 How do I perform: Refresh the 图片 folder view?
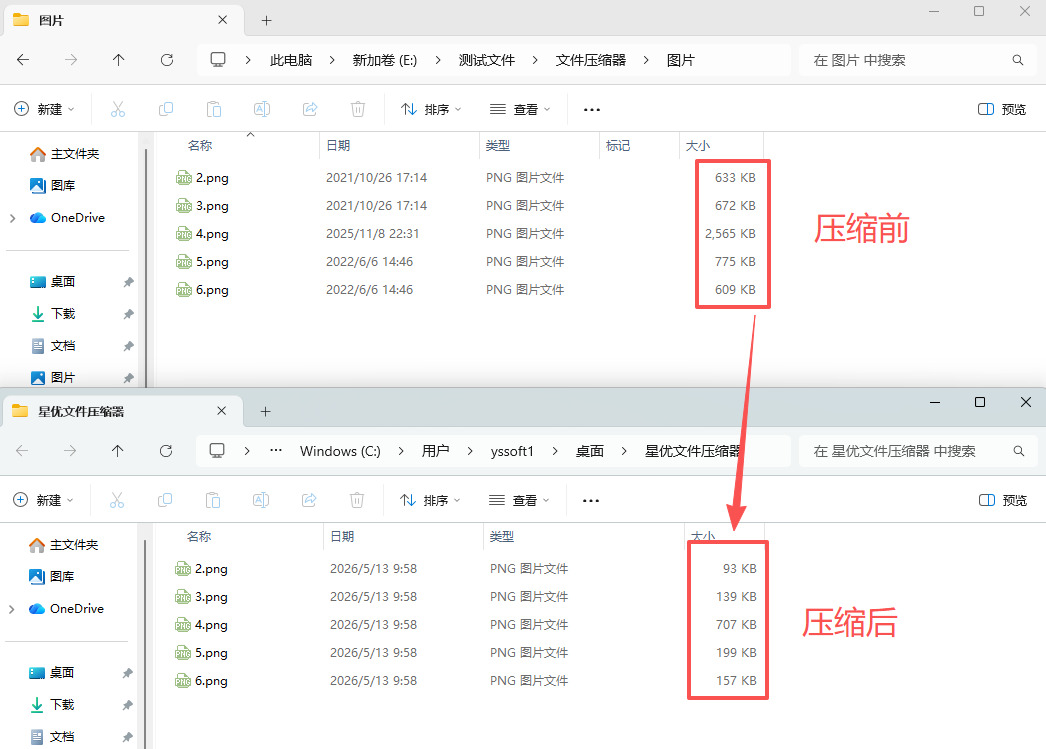click(167, 60)
